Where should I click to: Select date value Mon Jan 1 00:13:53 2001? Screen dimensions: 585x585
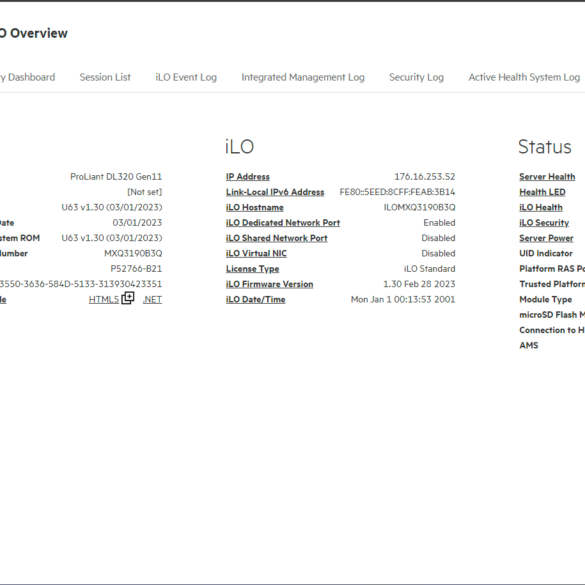tap(403, 300)
